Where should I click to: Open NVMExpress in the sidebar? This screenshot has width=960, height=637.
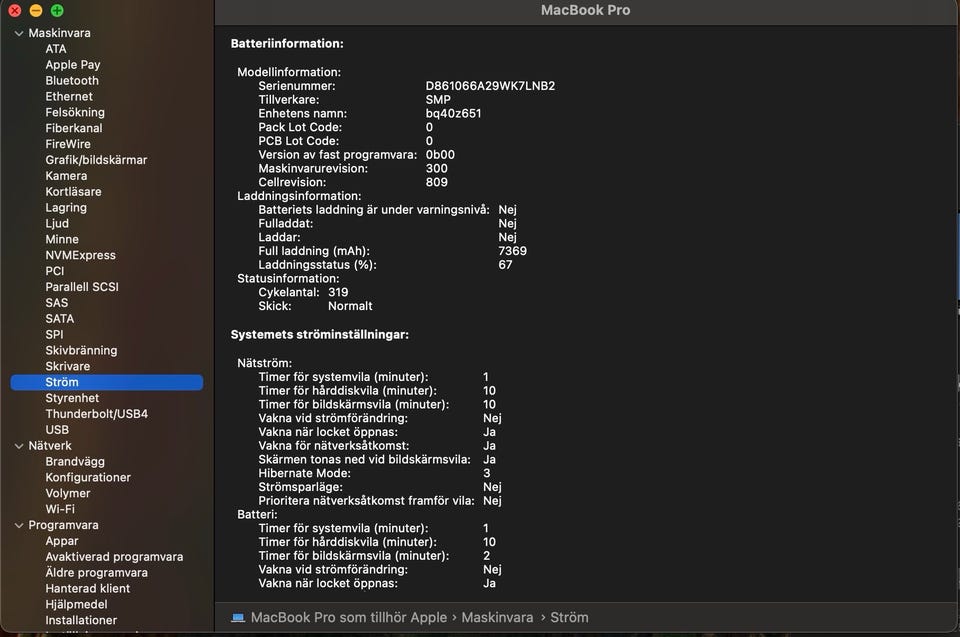click(x=80, y=255)
